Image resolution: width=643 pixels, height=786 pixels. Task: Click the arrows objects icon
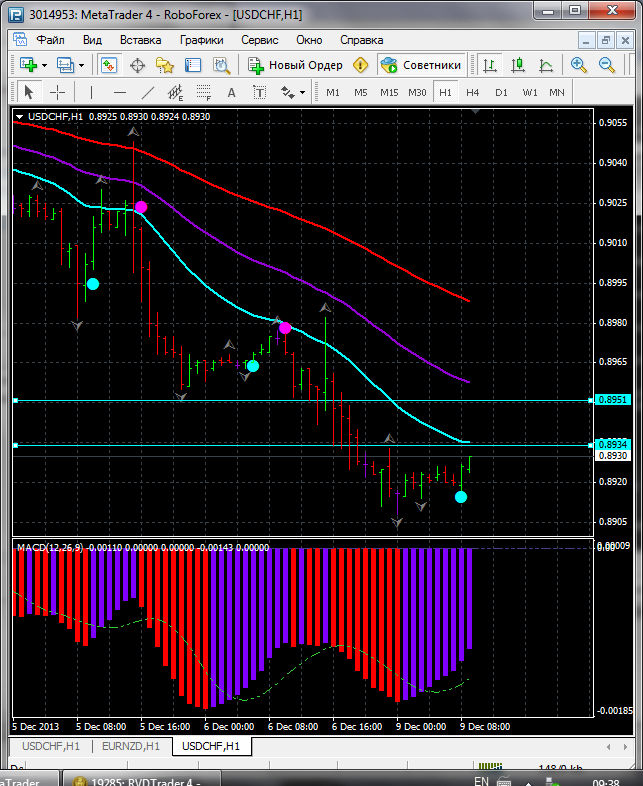[x=287, y=92]
